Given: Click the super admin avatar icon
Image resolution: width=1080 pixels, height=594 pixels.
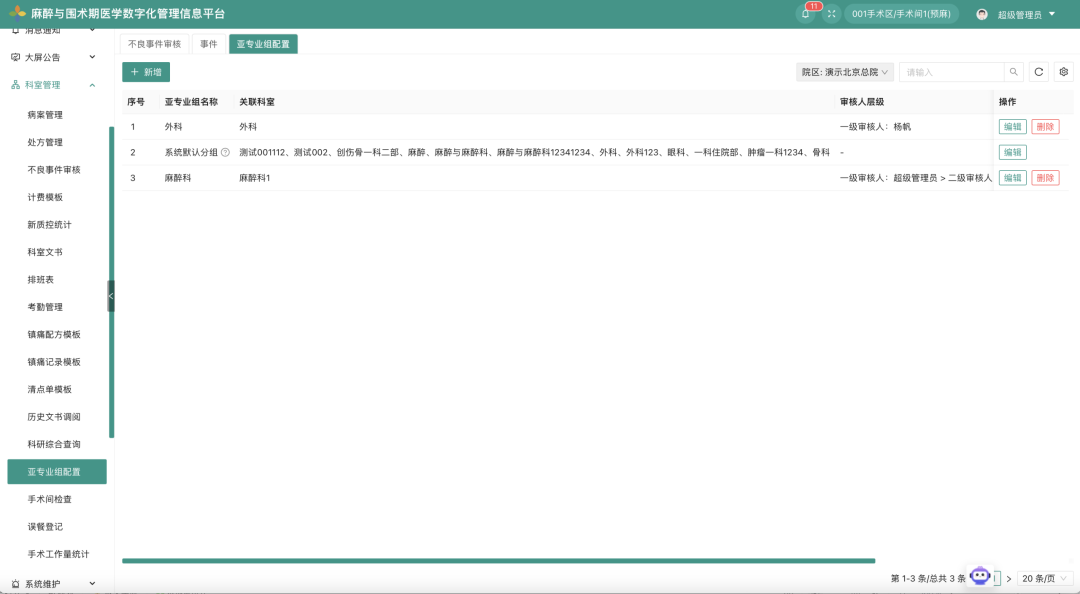Looking at the screenshot, I should point(982,14).
